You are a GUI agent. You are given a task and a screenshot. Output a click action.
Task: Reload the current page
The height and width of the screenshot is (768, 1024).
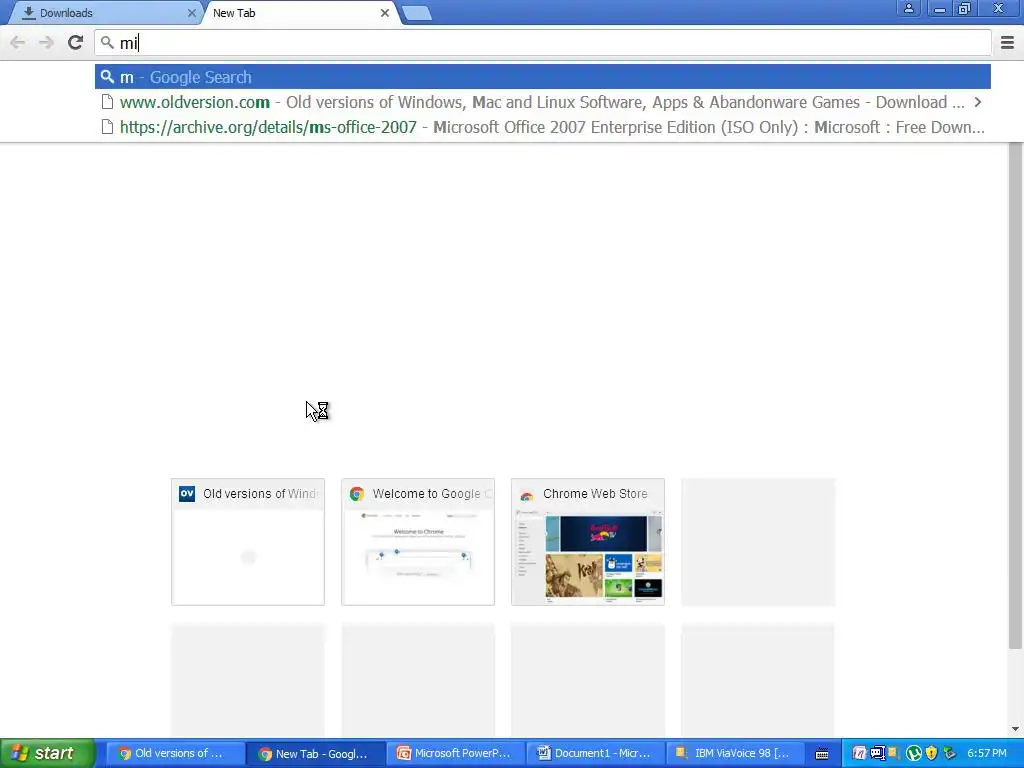click(x=75, y=43)
